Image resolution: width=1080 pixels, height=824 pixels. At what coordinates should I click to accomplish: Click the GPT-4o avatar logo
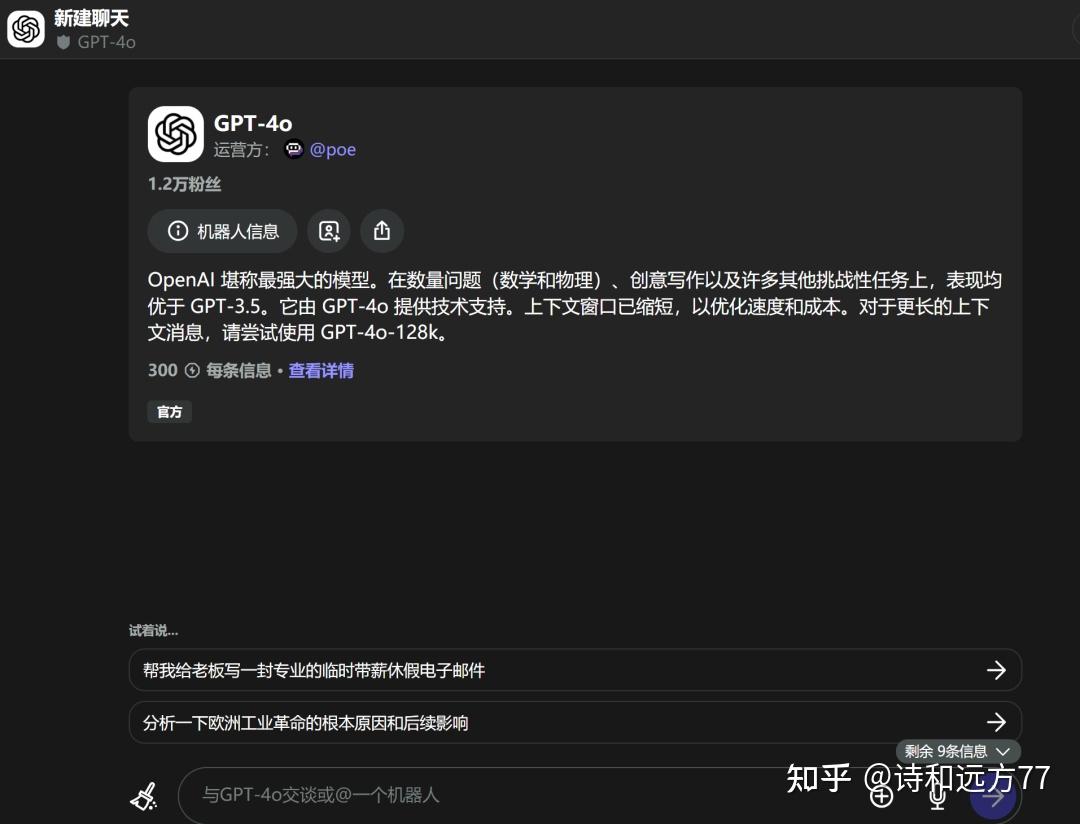pos(175,134)
